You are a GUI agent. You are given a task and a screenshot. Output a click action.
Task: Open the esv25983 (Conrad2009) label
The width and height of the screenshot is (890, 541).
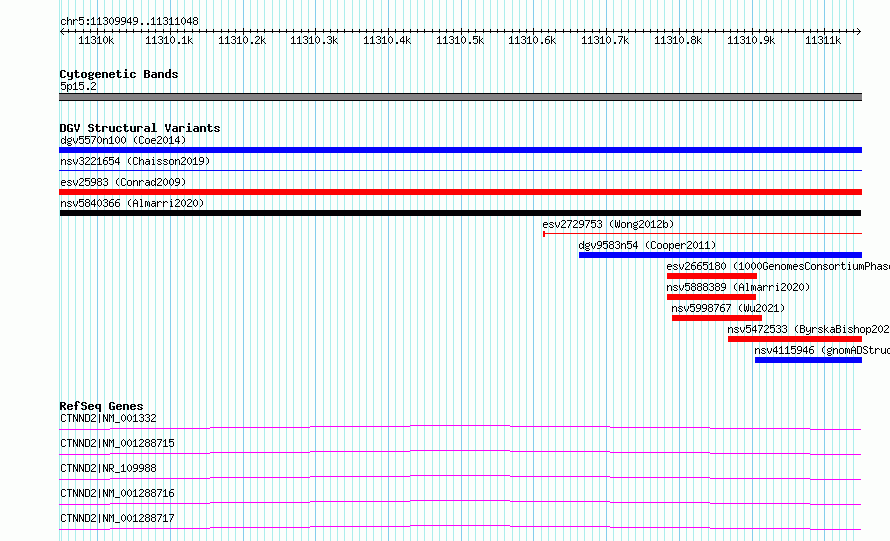pos(123,182)
